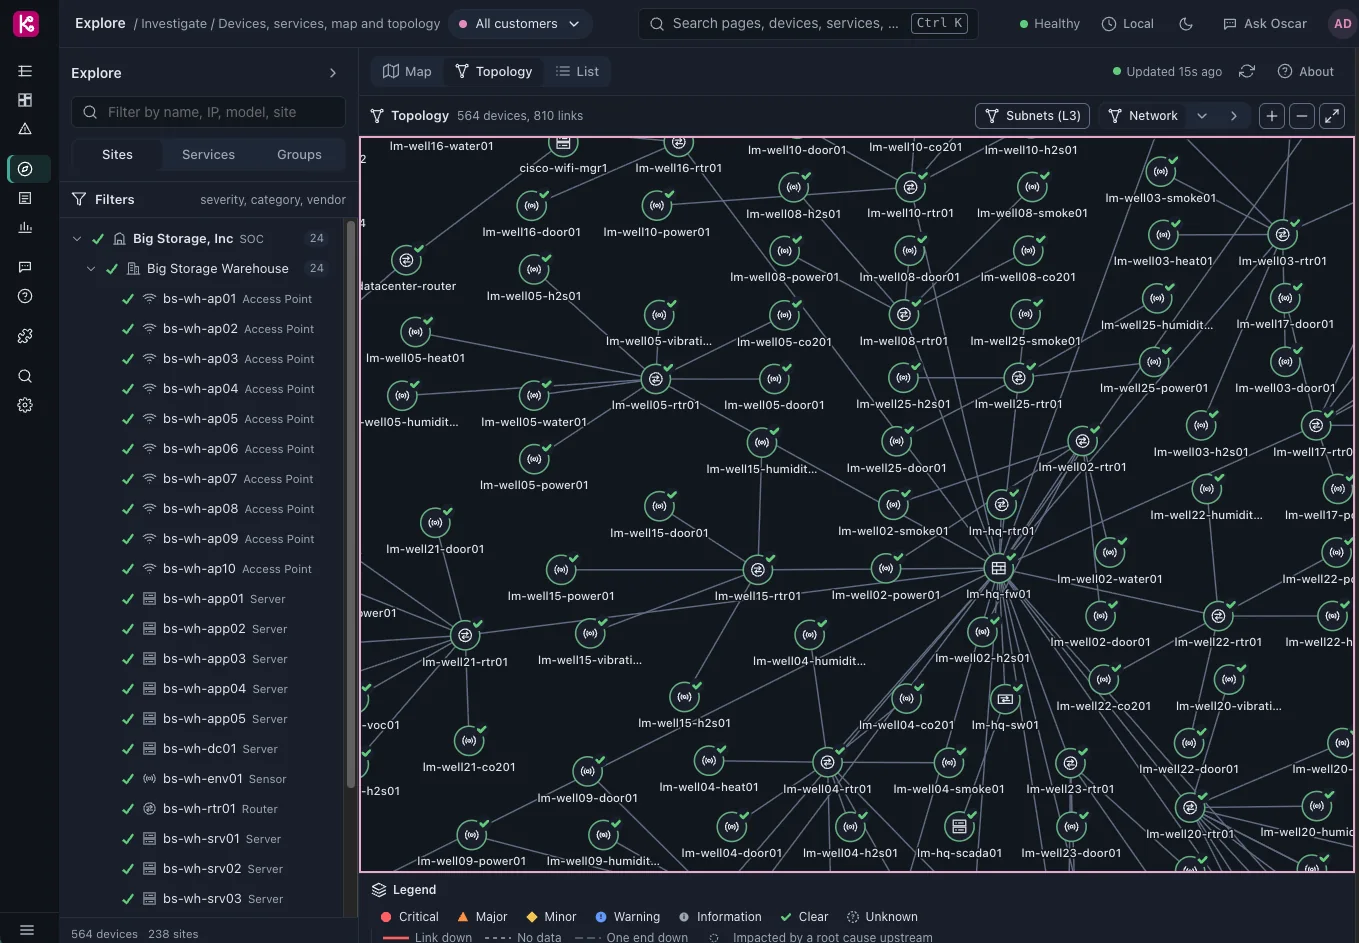Collapse the Explore panel with its chevron
The height and width of the screenshot is (943, 1359).
click(333, 73)
